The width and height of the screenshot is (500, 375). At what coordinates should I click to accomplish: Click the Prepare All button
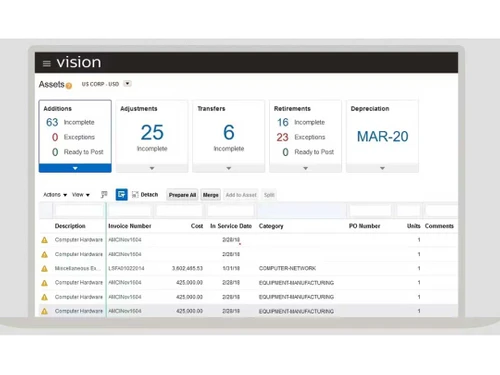(182, 195)
